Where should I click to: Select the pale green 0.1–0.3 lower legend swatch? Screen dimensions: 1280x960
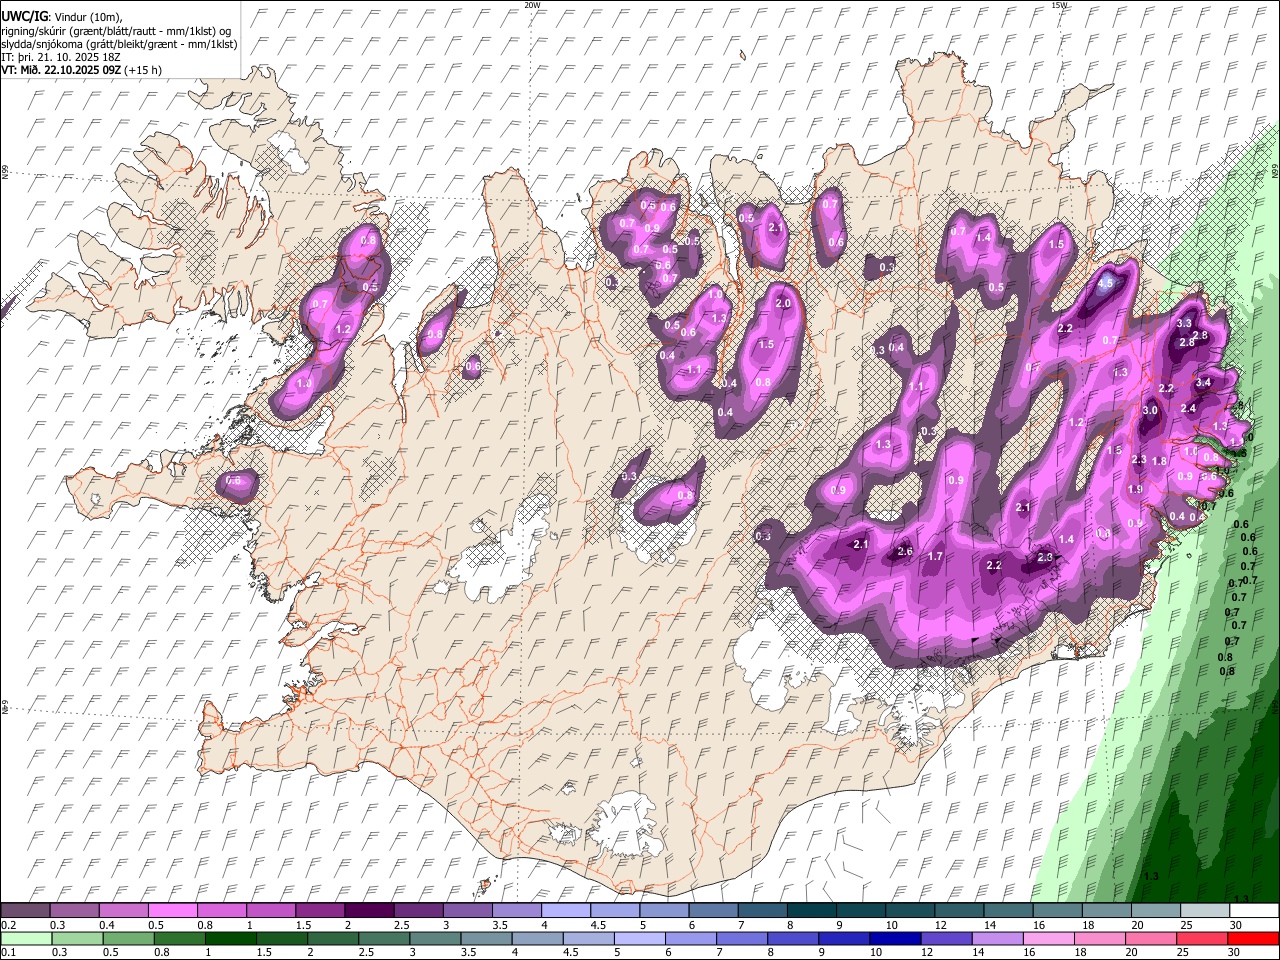coord(27,939)
